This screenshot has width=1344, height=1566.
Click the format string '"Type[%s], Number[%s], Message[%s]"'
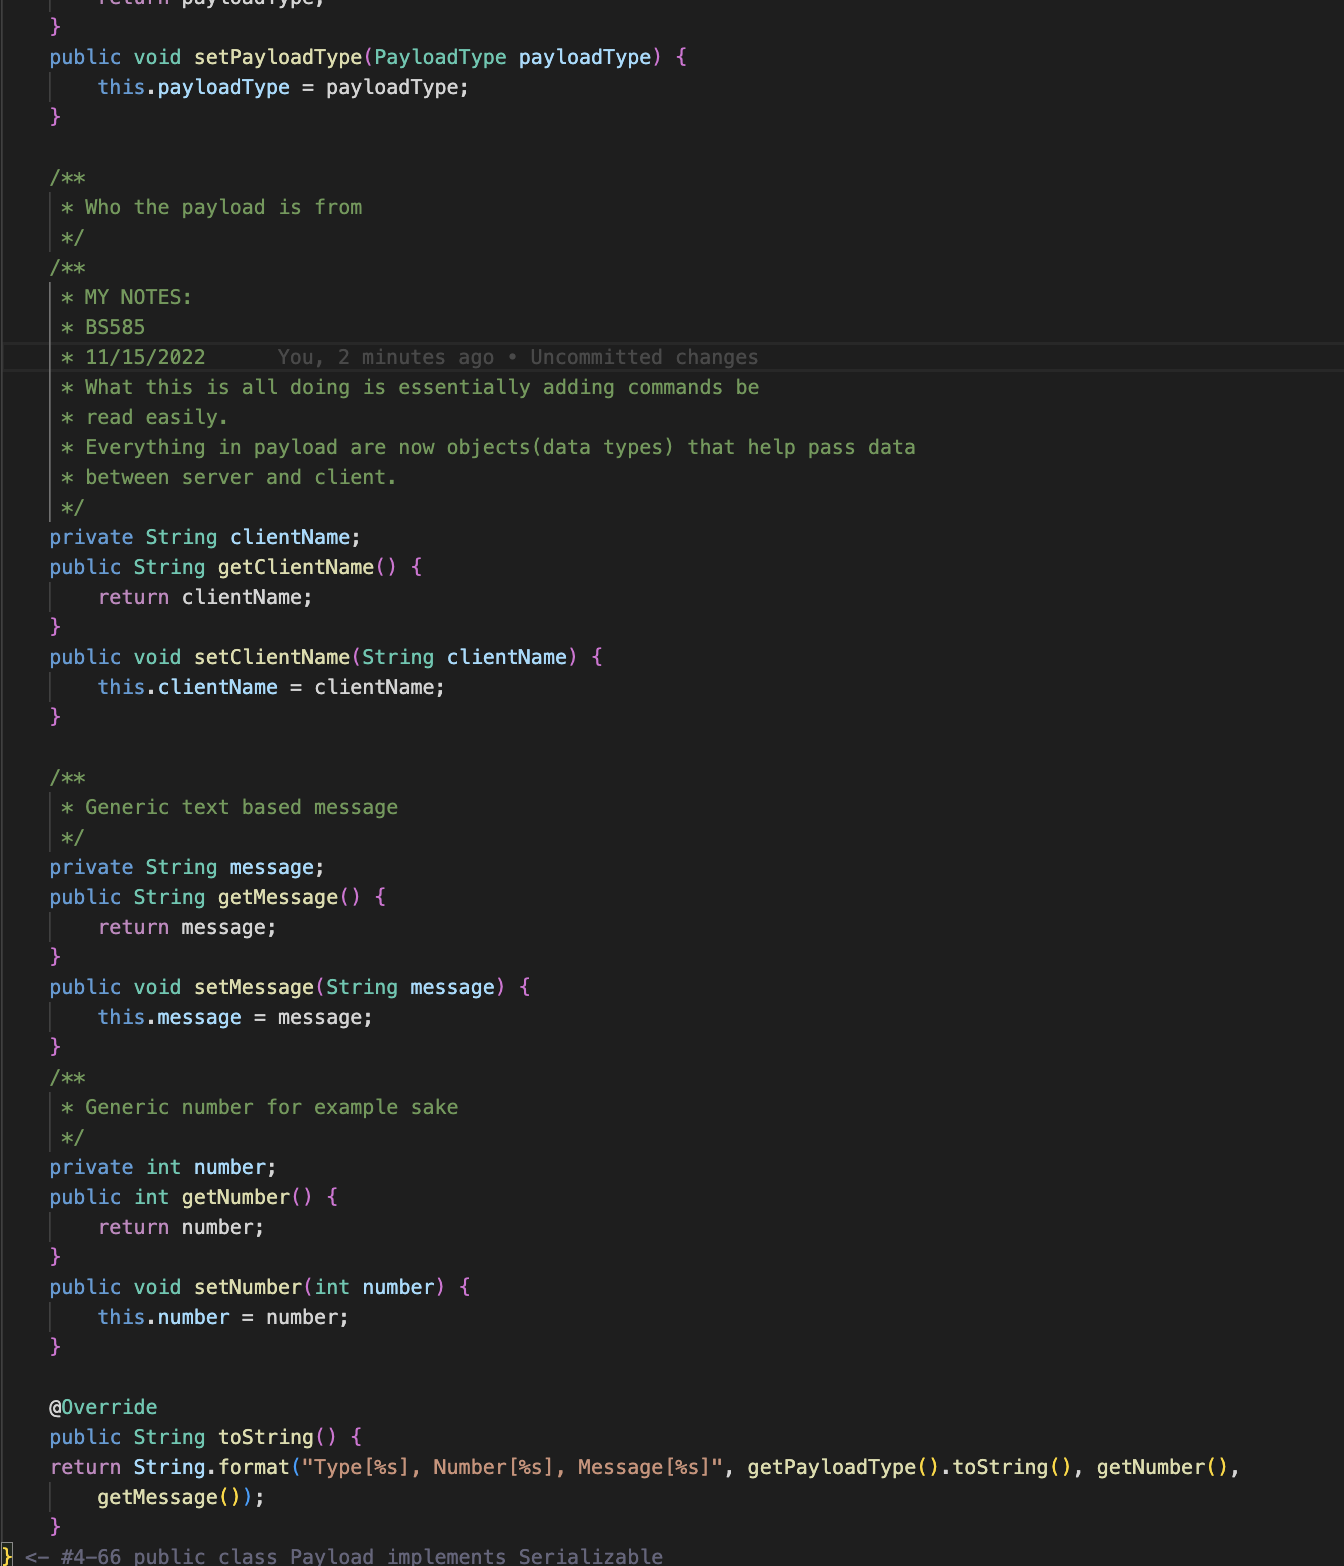coord(513,1467)
